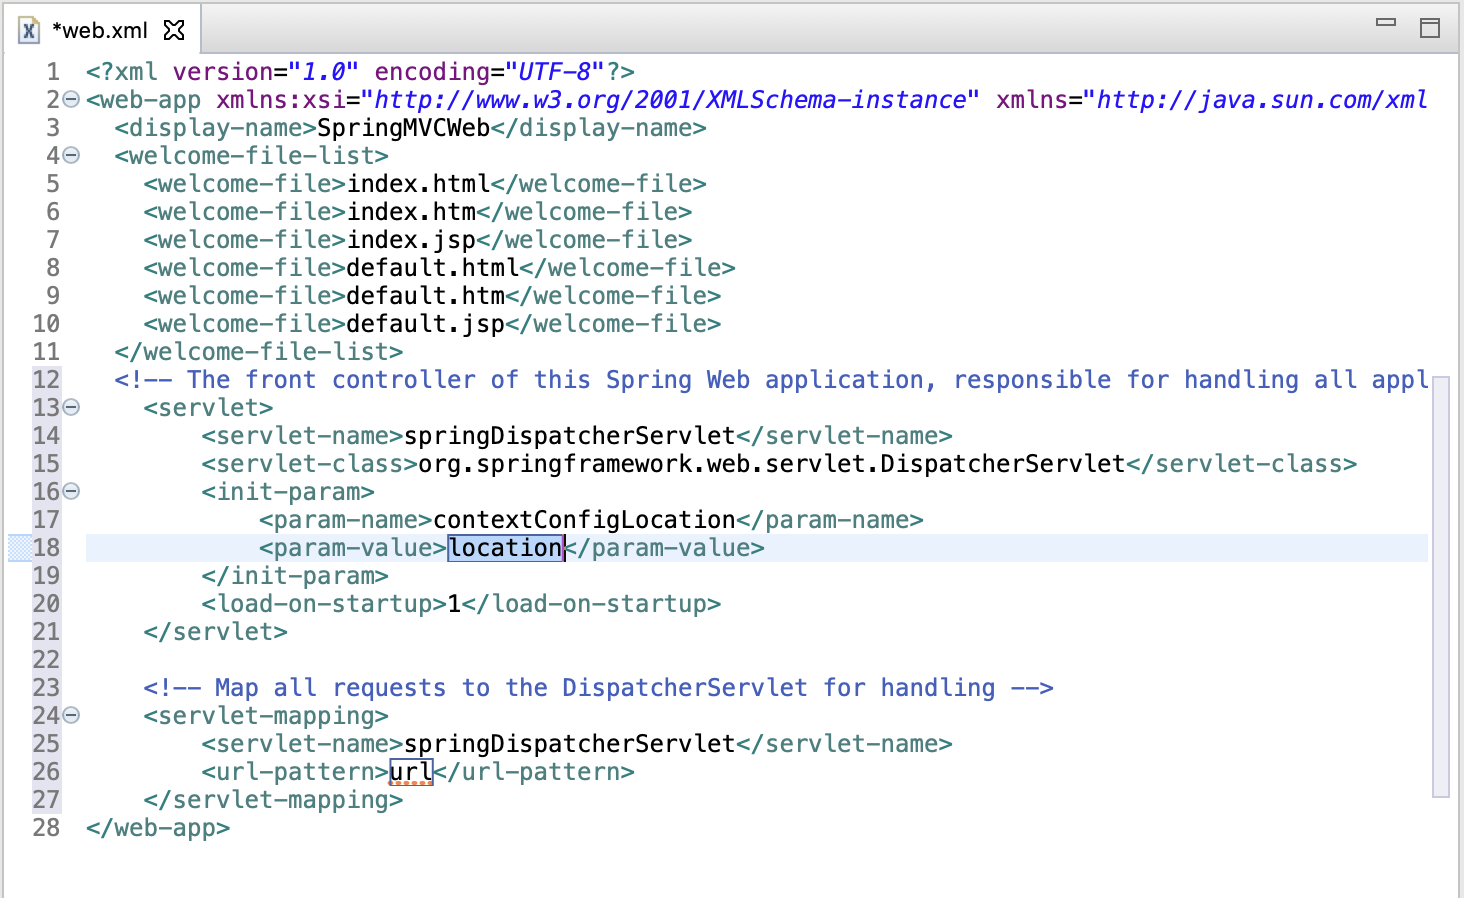Select the highlighted location placeholder text
This screenshot has width=1464, height=898.
505,547
